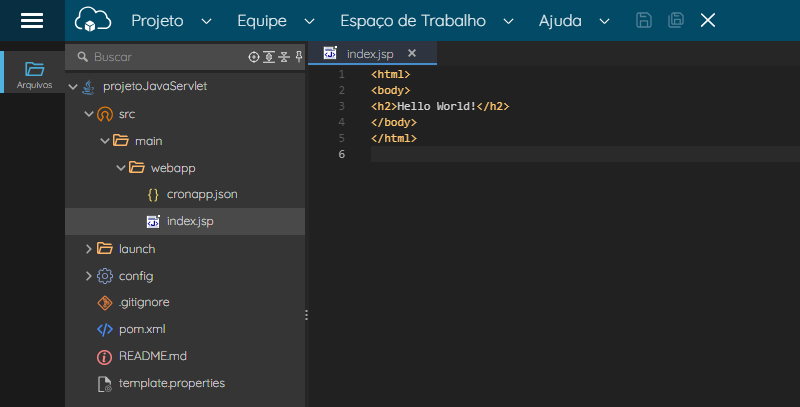Click the Save all files icon
The width and height of the screenshot is (800, 407).
point(676,20)
